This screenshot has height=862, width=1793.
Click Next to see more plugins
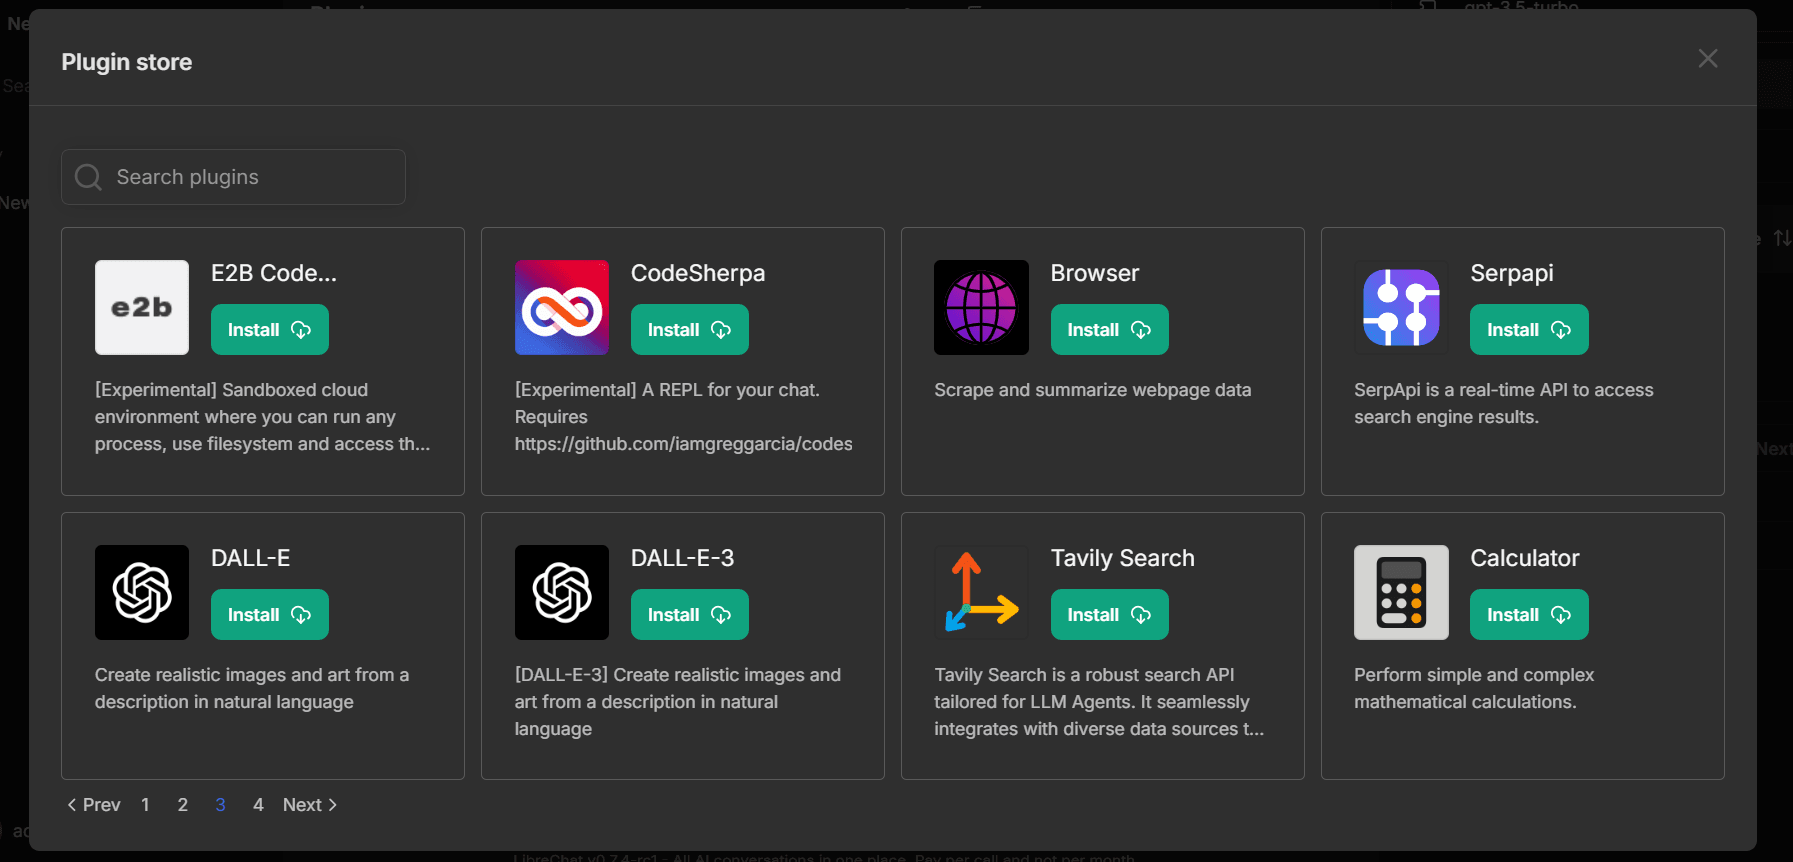point(309,804)
